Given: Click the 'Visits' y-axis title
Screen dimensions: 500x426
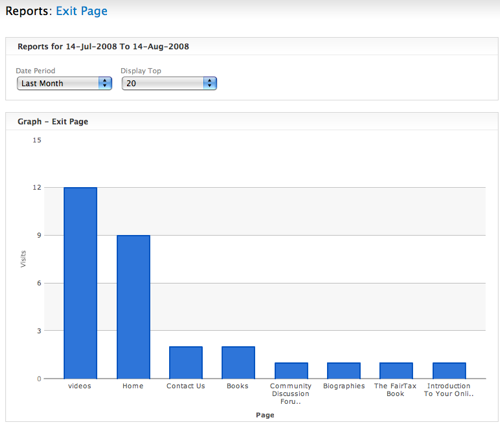Looking at the screenshot, I should [23, 259].
